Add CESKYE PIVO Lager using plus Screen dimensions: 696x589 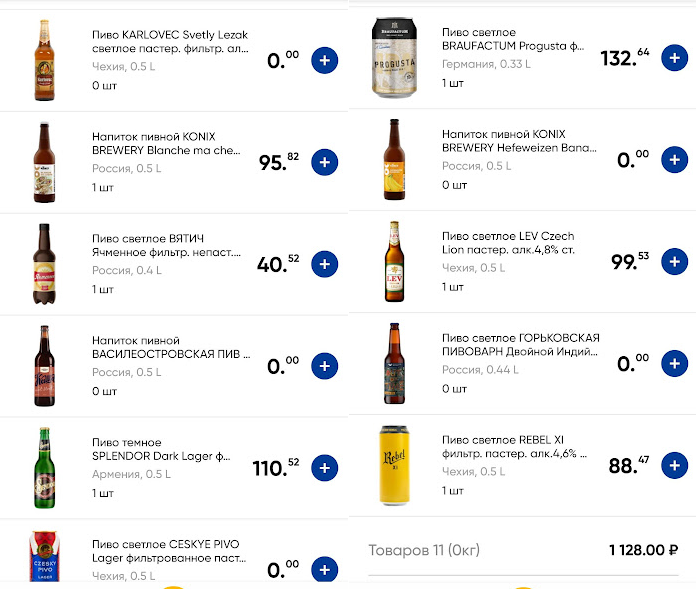[x=324, y=570]
